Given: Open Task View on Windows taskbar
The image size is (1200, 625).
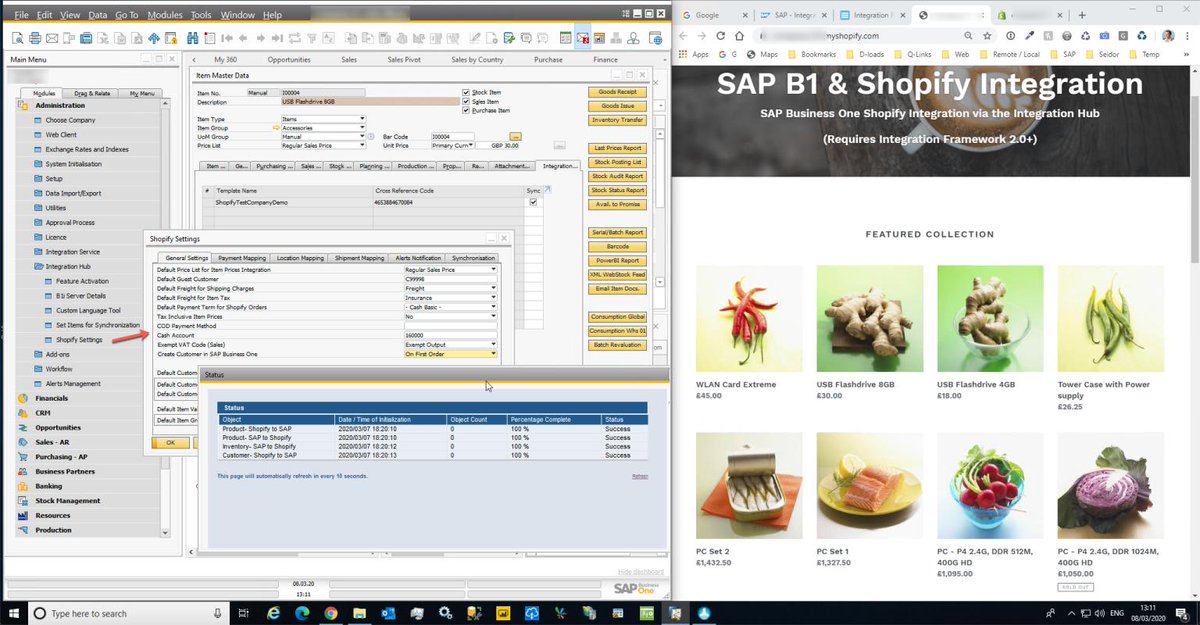Looking at the screenshot, I should pos(243,613).
